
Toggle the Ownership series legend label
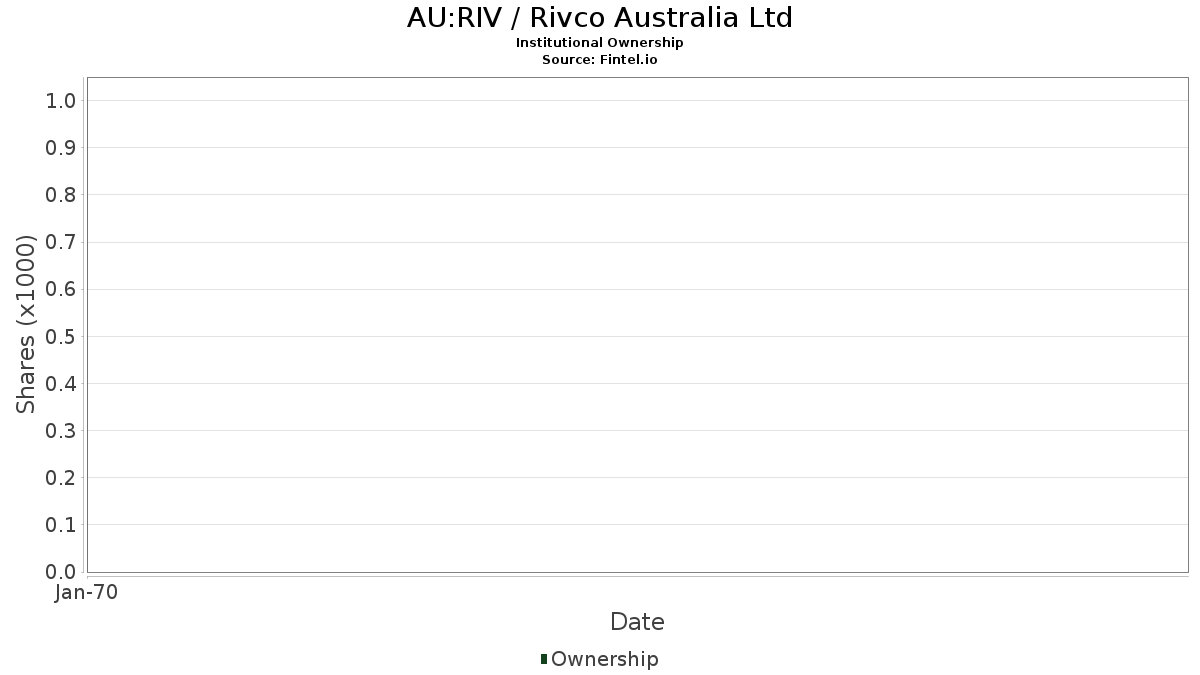604,659
